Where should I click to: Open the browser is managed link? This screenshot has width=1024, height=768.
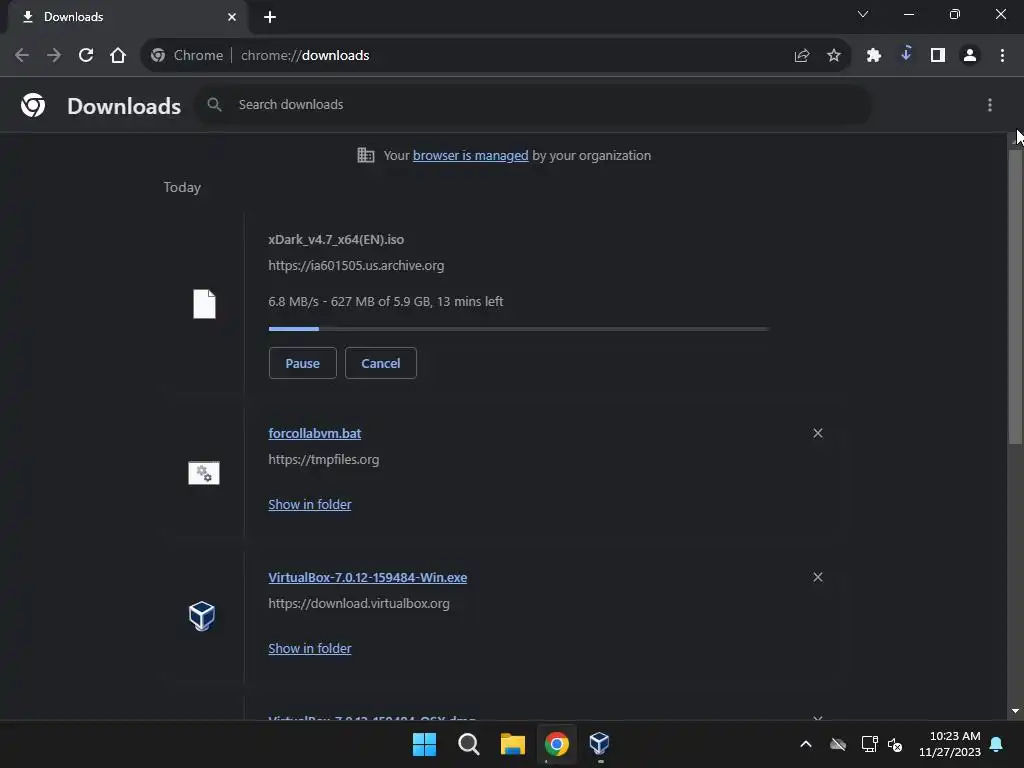(x=470, y=155)
